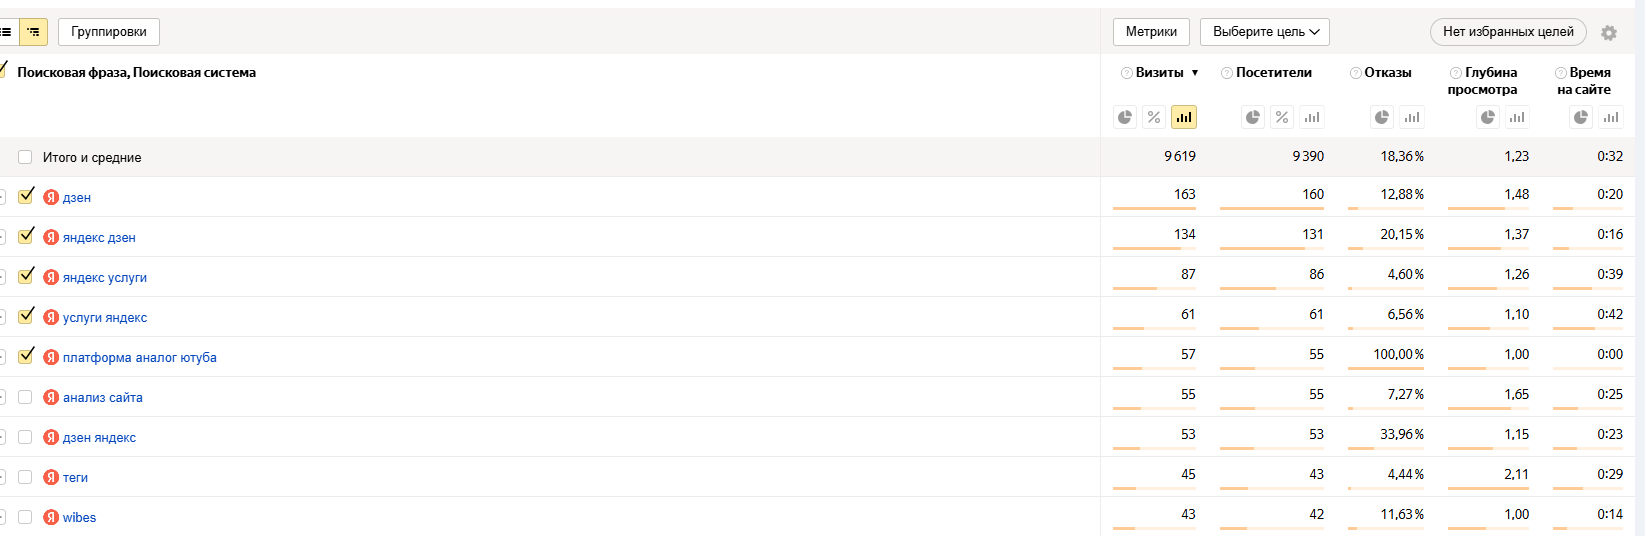Open the Метрики button

pos(1151,32)
